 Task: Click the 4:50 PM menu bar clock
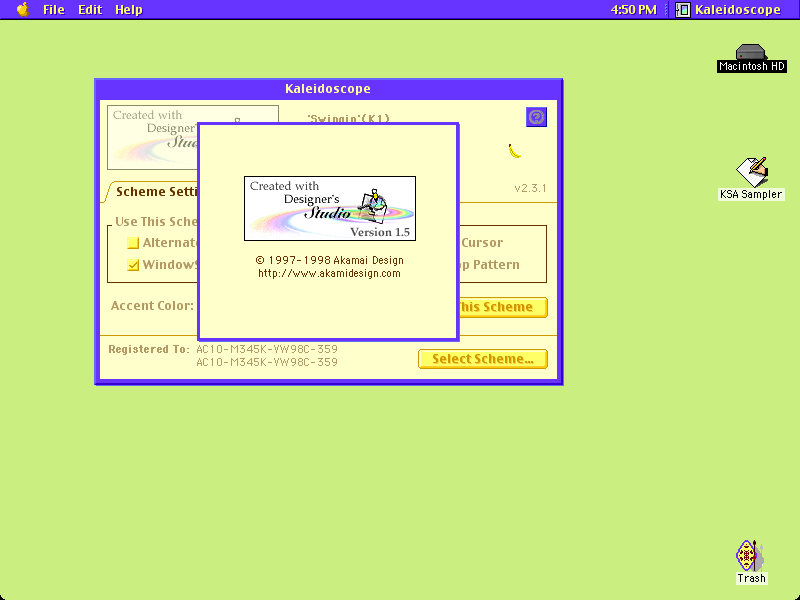pyautogui.click(x=633, y=10)
